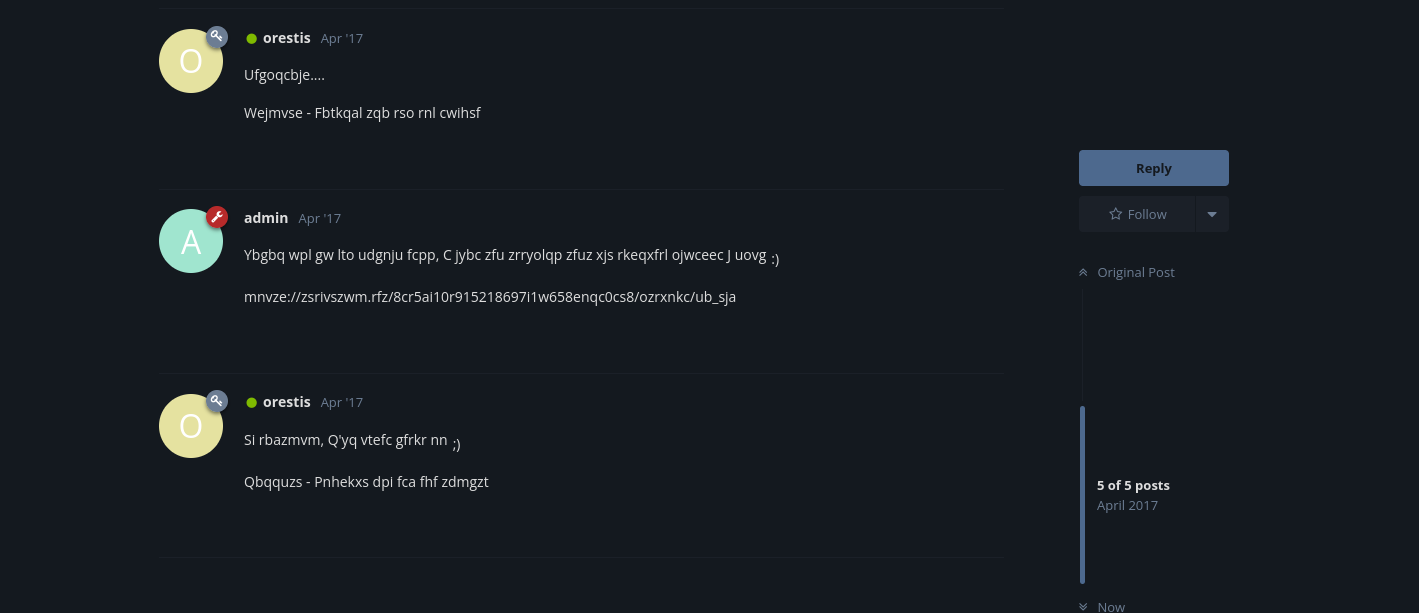Click the Reply button
Image resolution: width=1419 pixels, height=613 pixels.
coord(1154,168)
